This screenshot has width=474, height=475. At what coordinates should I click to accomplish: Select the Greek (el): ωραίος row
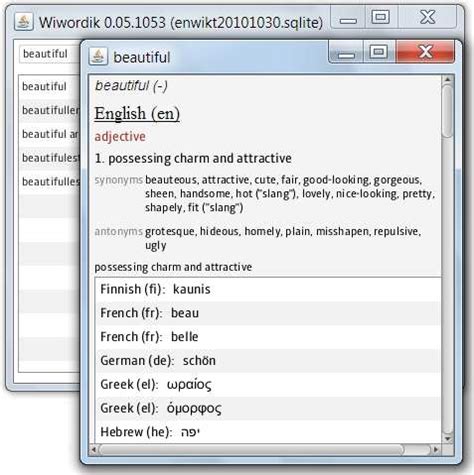(268, 385)
